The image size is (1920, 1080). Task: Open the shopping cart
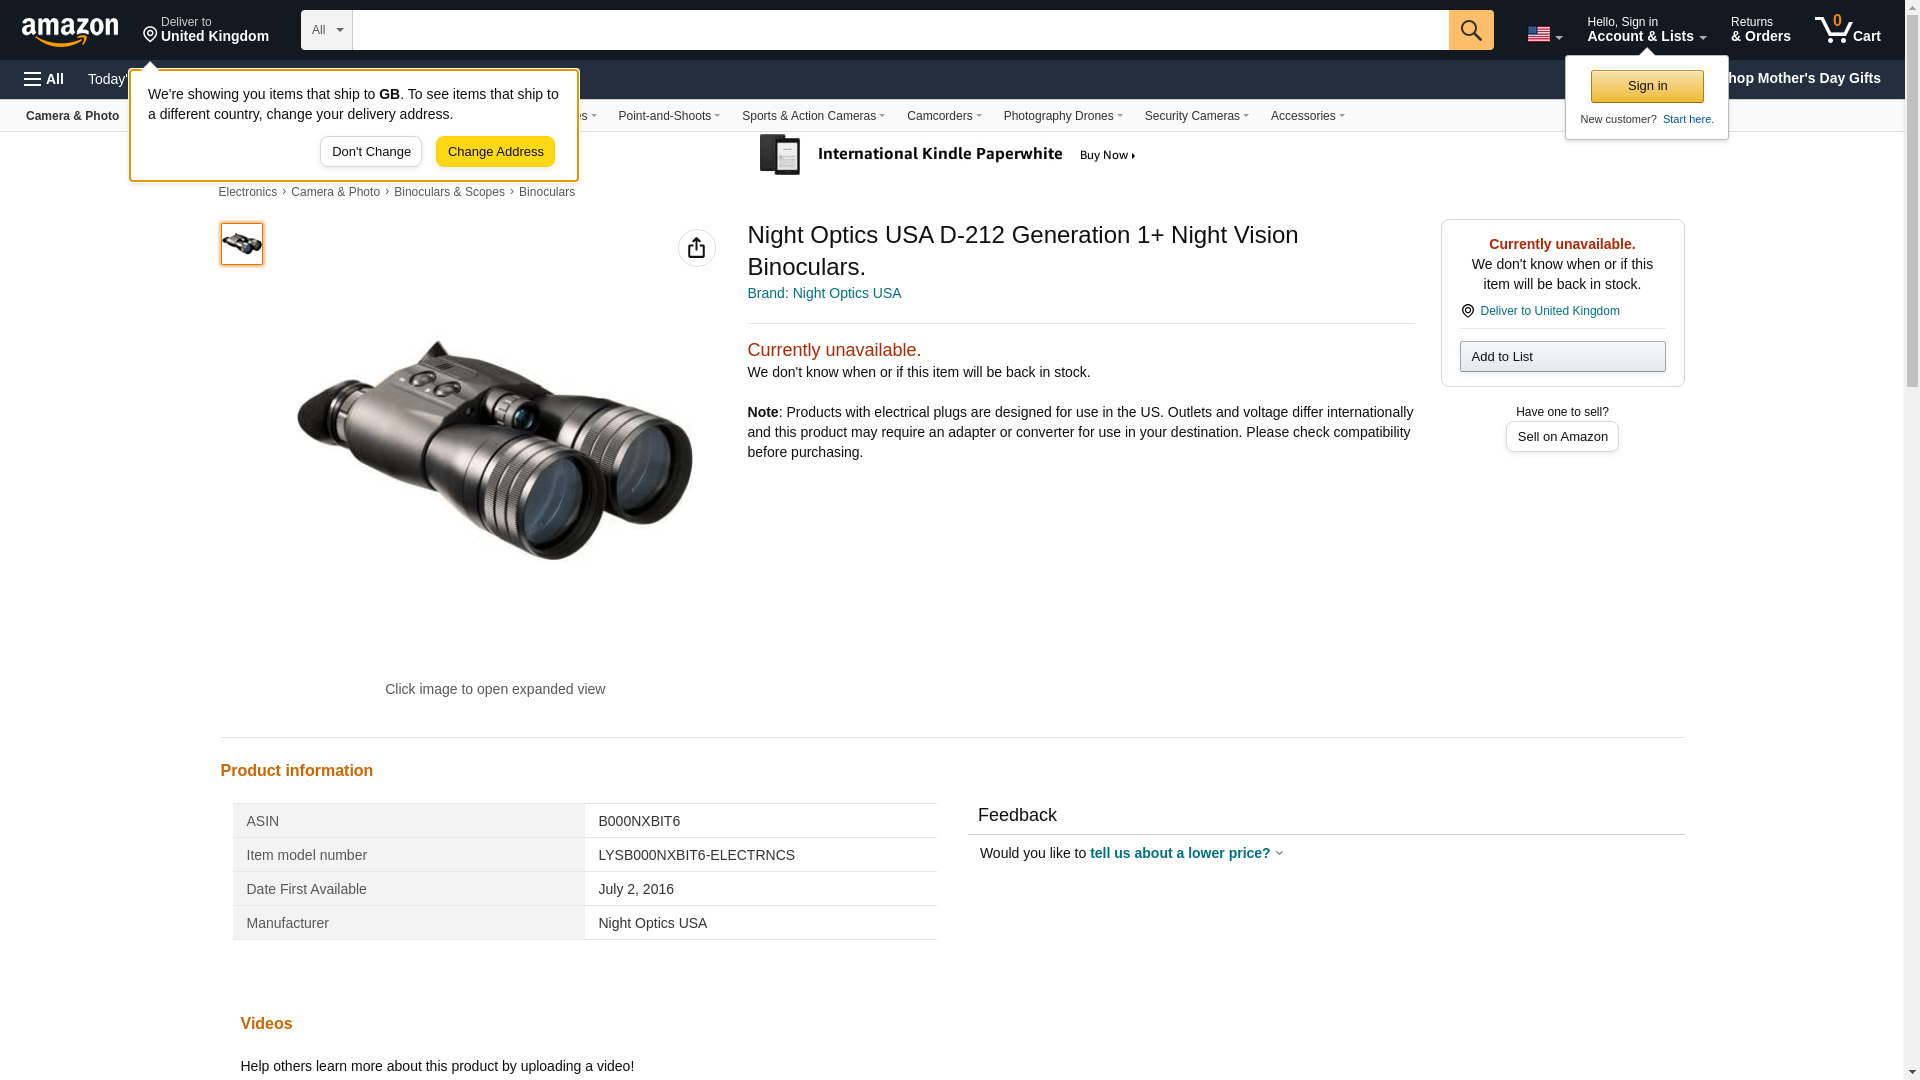click(1847, 30)
